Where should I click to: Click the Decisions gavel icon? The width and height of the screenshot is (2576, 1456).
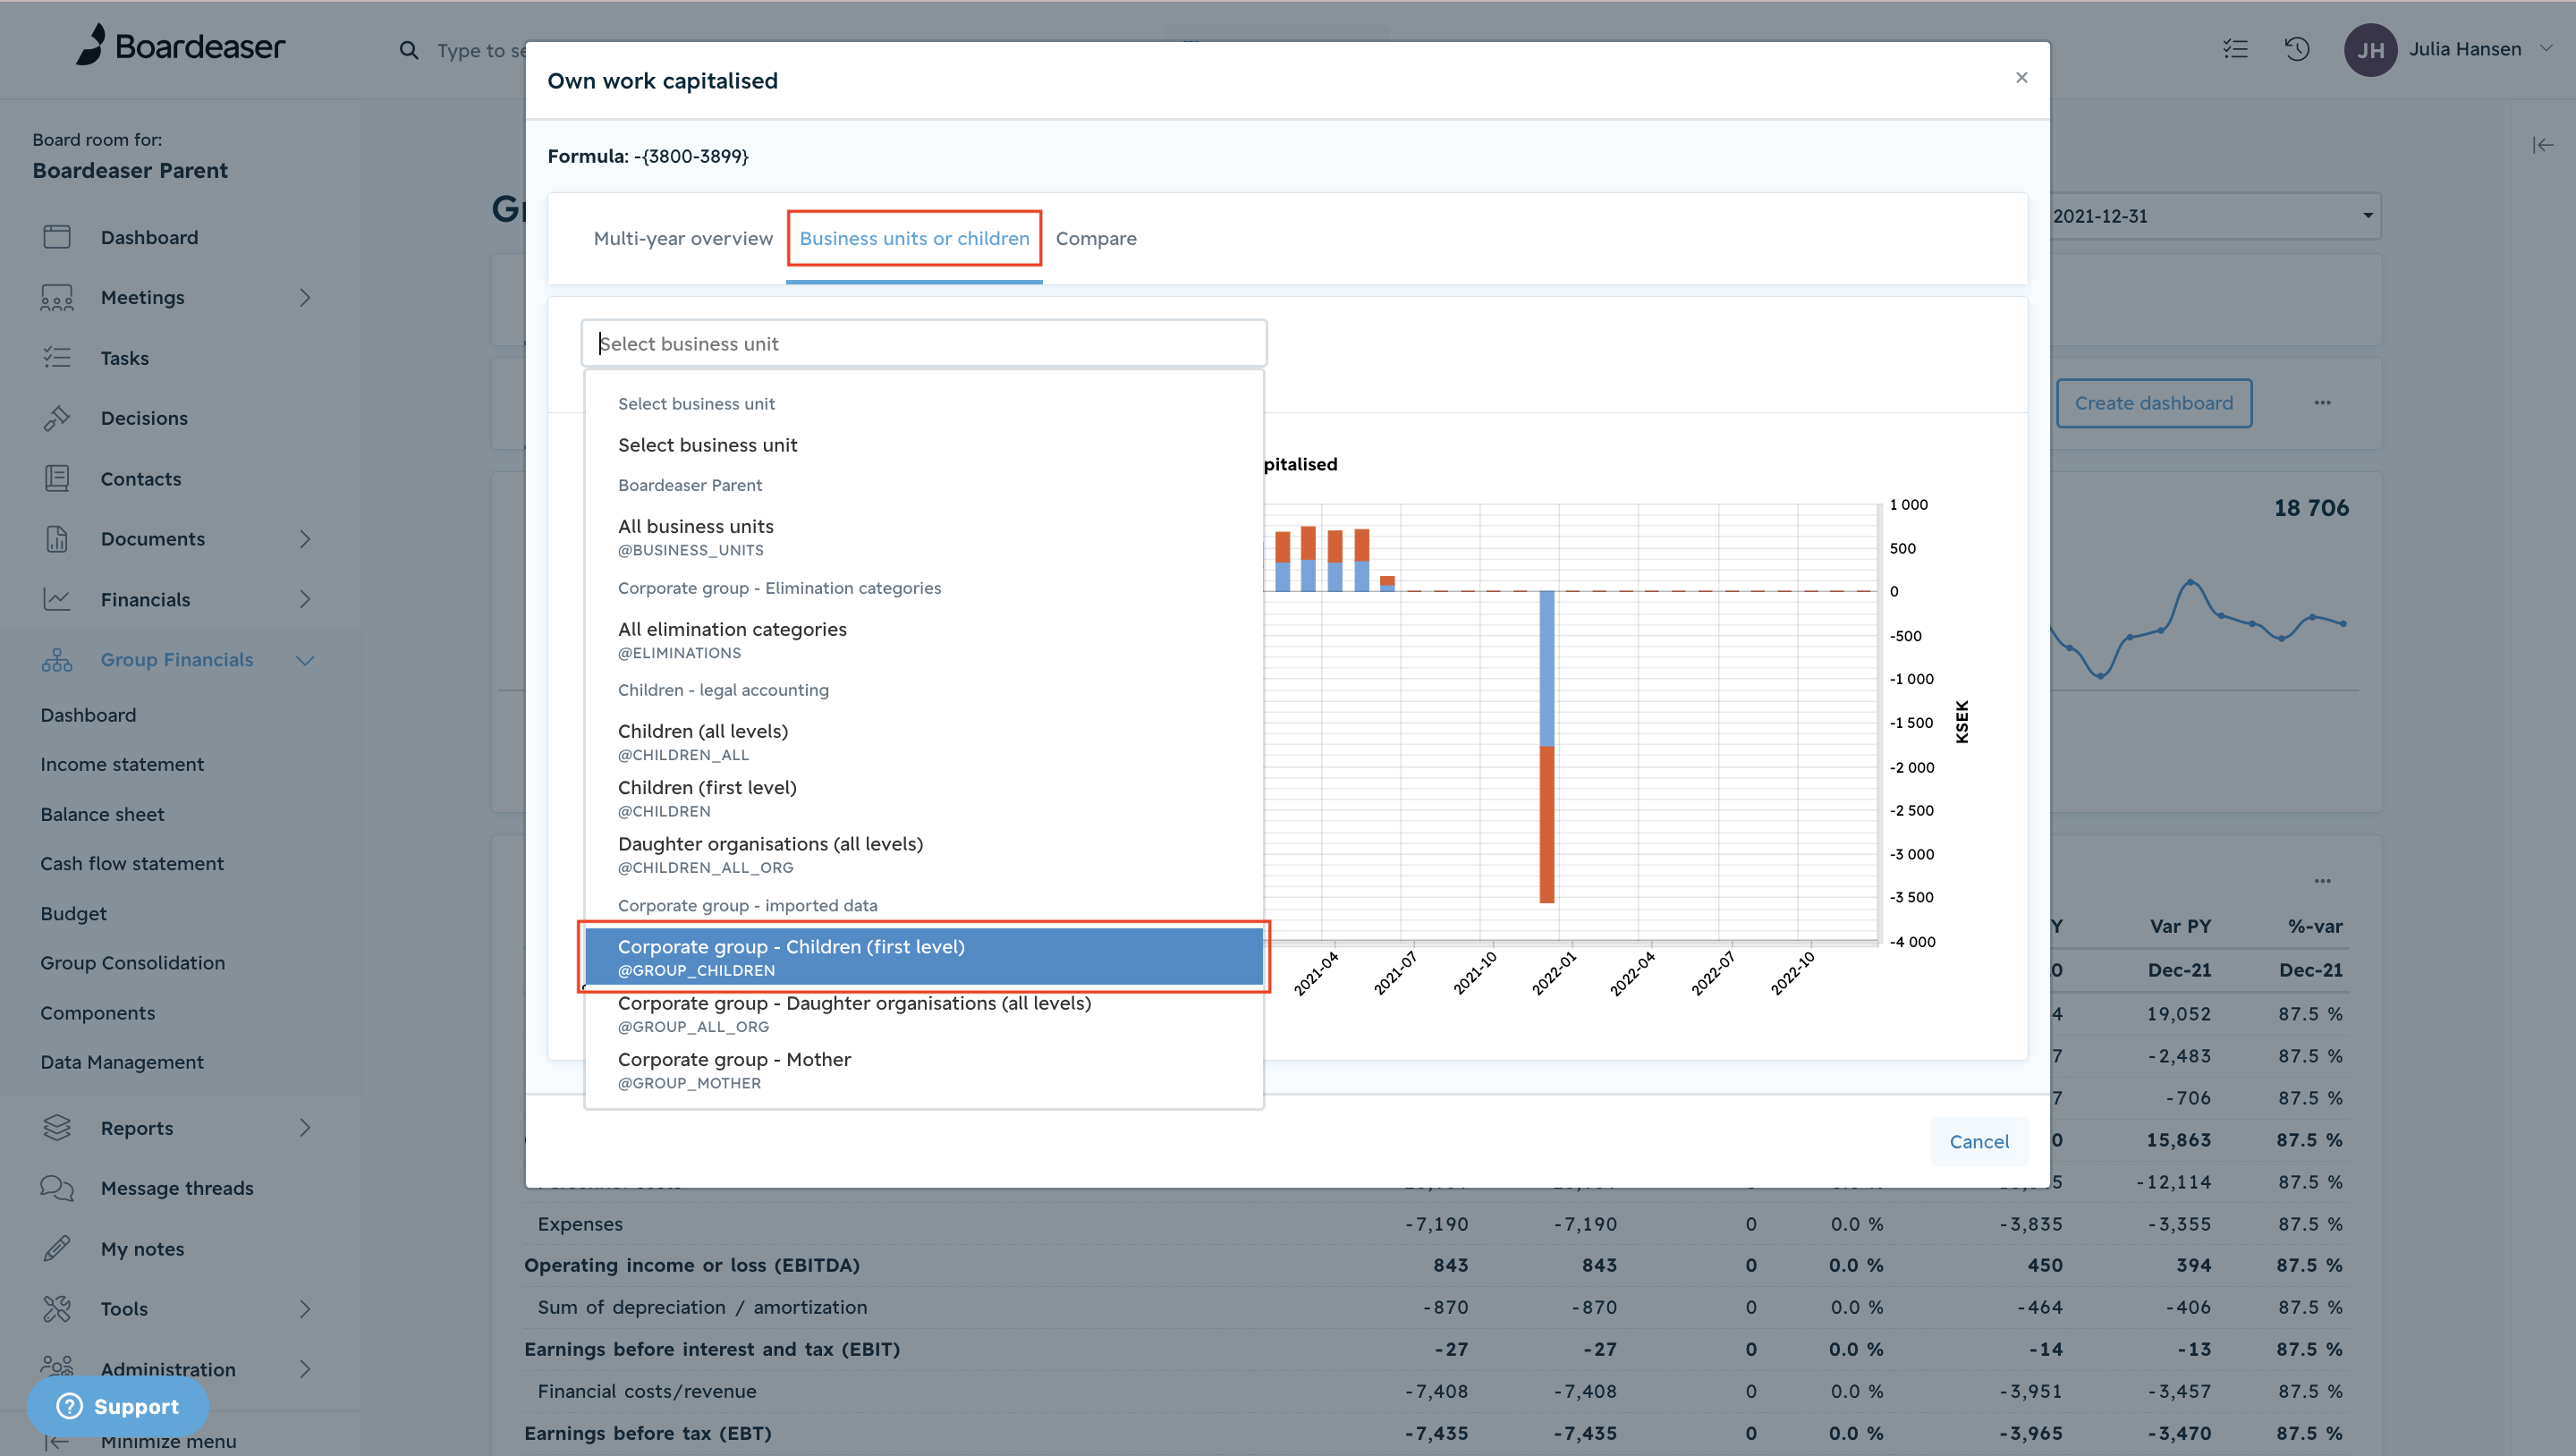(x=57, y=418)
